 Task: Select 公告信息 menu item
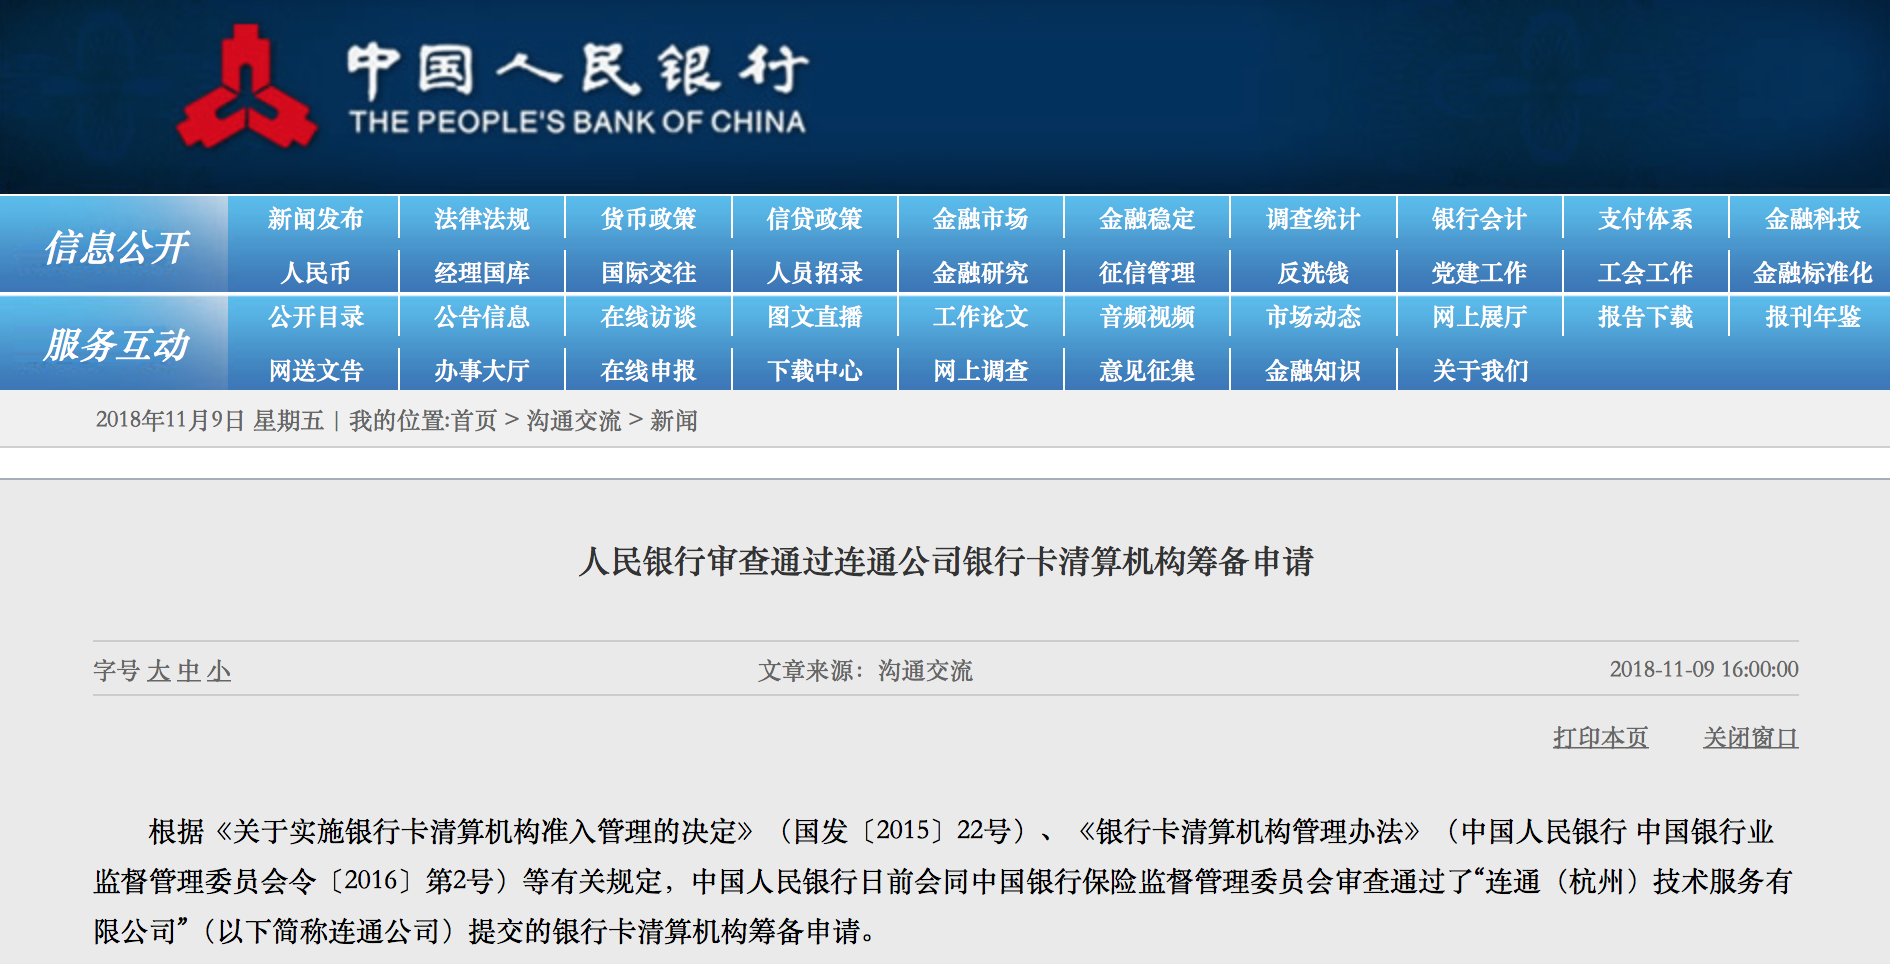tap(482, 317)
